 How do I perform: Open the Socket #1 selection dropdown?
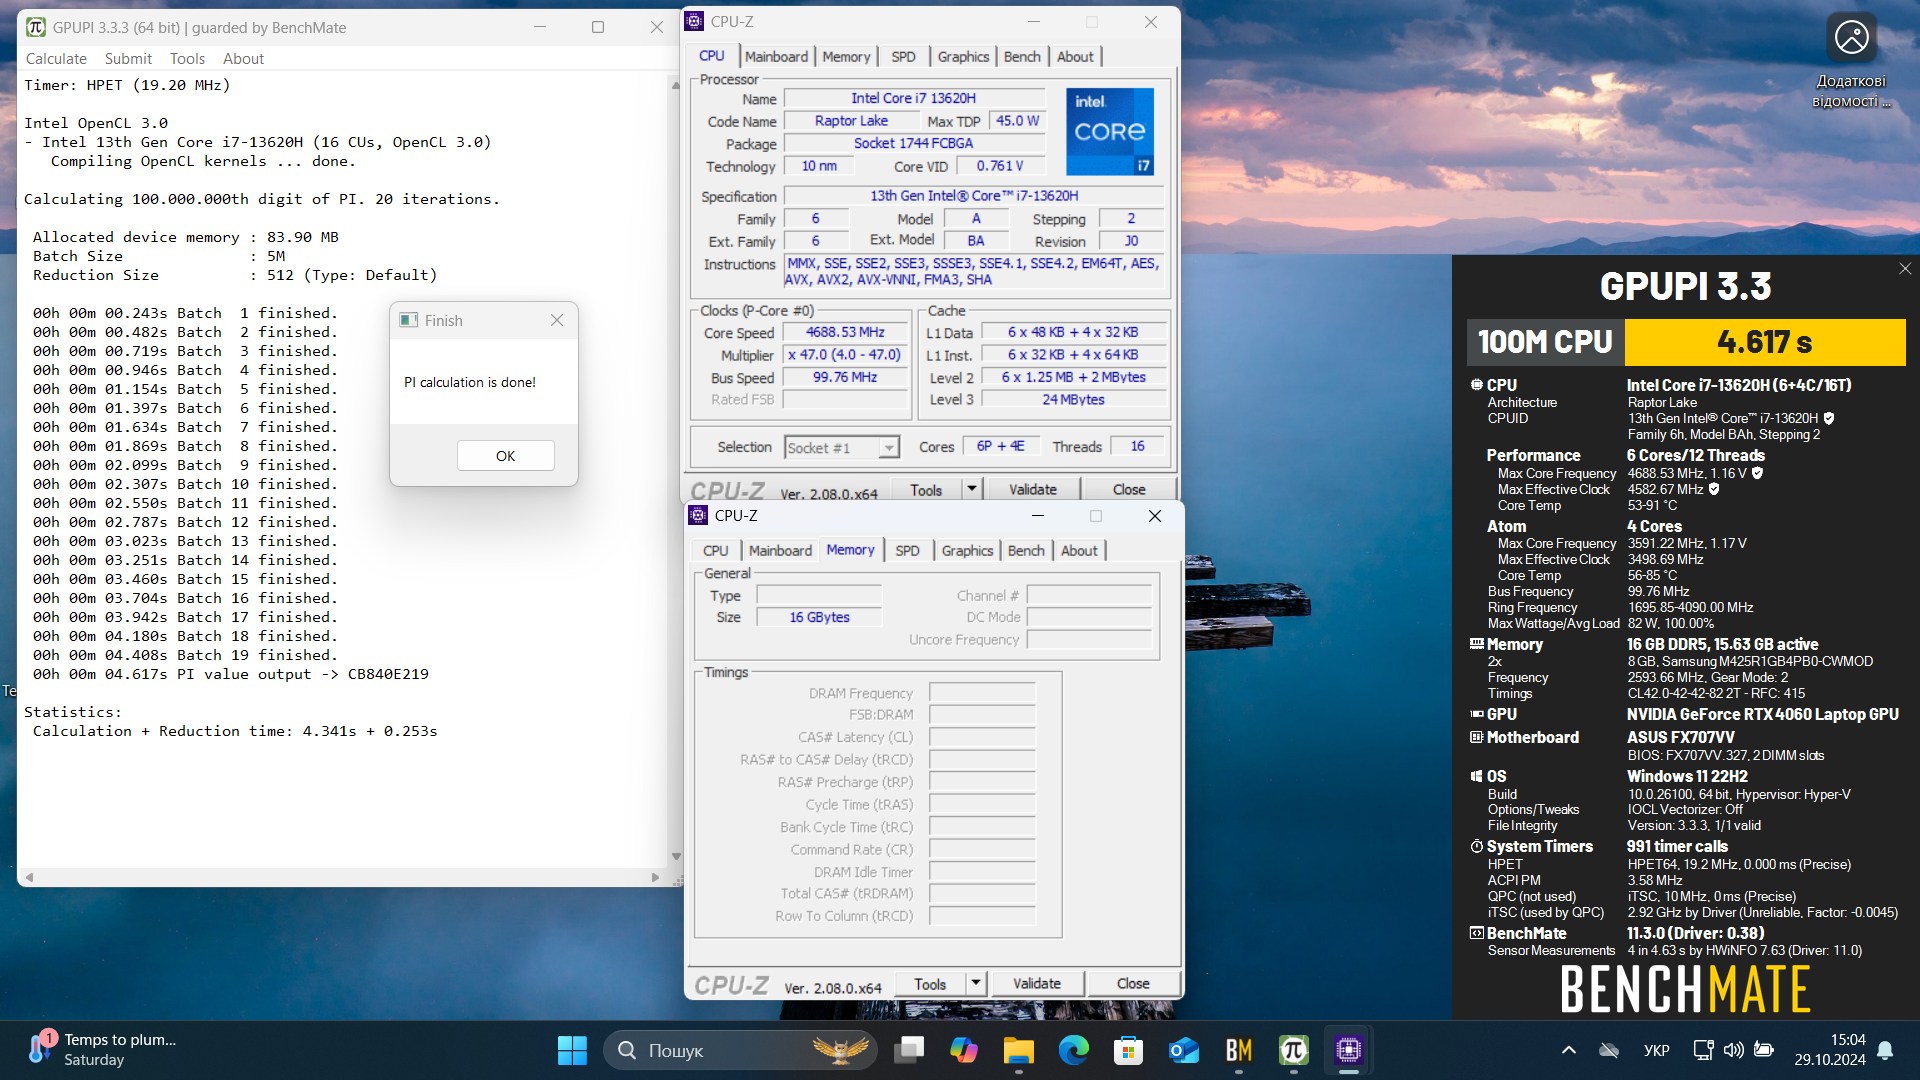click(x=842, y=448)
